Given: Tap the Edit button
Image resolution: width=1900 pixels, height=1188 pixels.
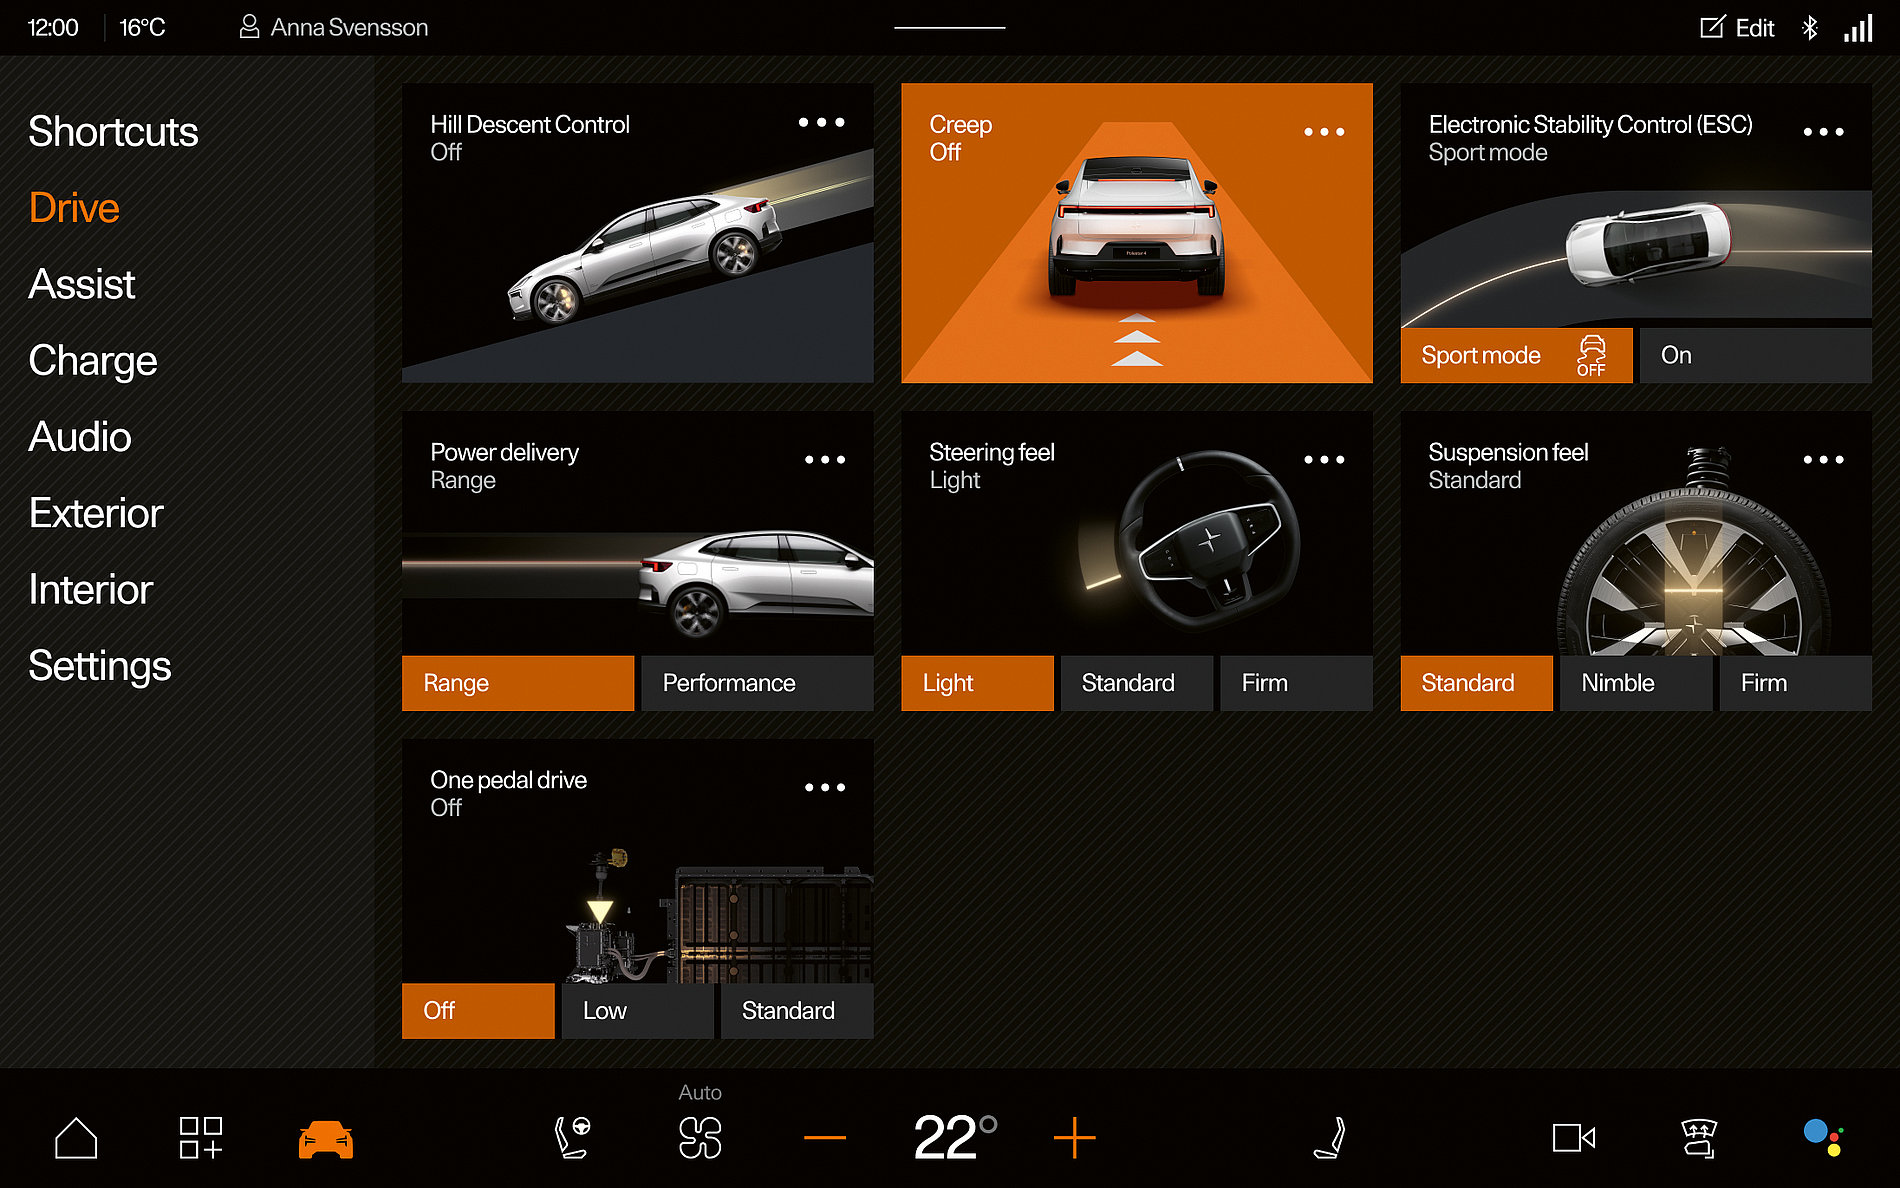Looking at the screenshot, I should [1737, 27].
